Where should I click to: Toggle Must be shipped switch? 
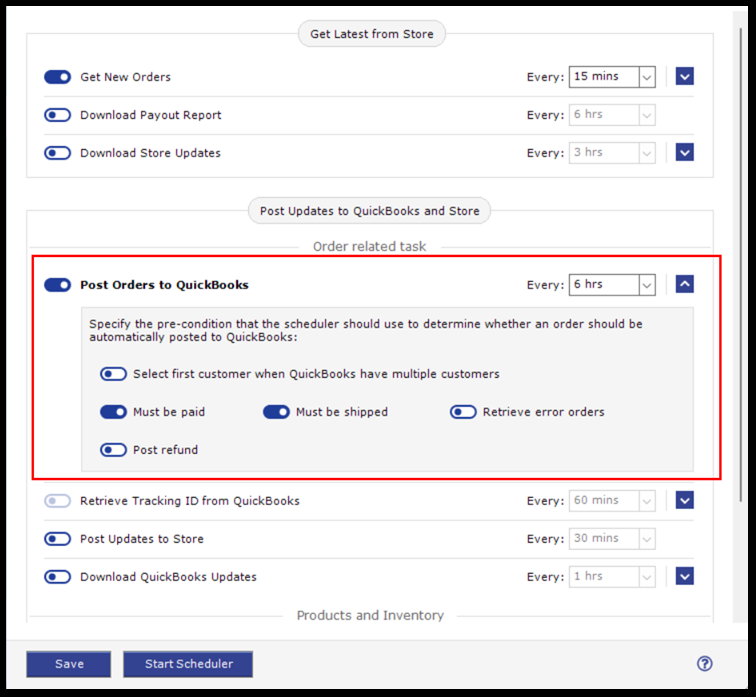coord(276,412)
